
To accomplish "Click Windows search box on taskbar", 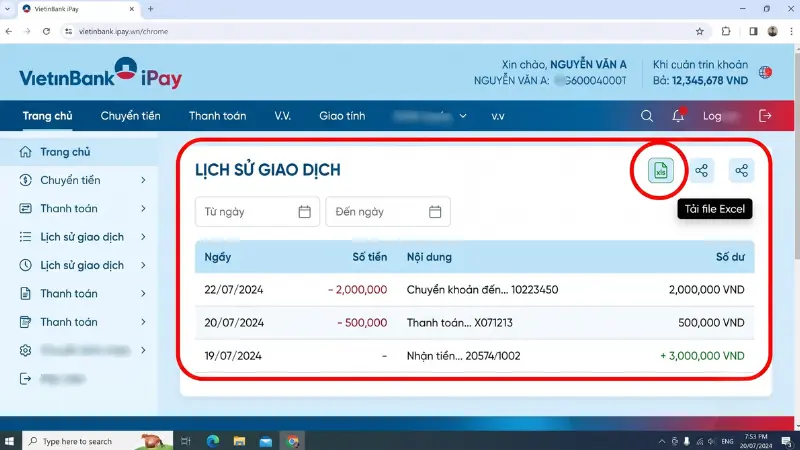I will (97, 441).
